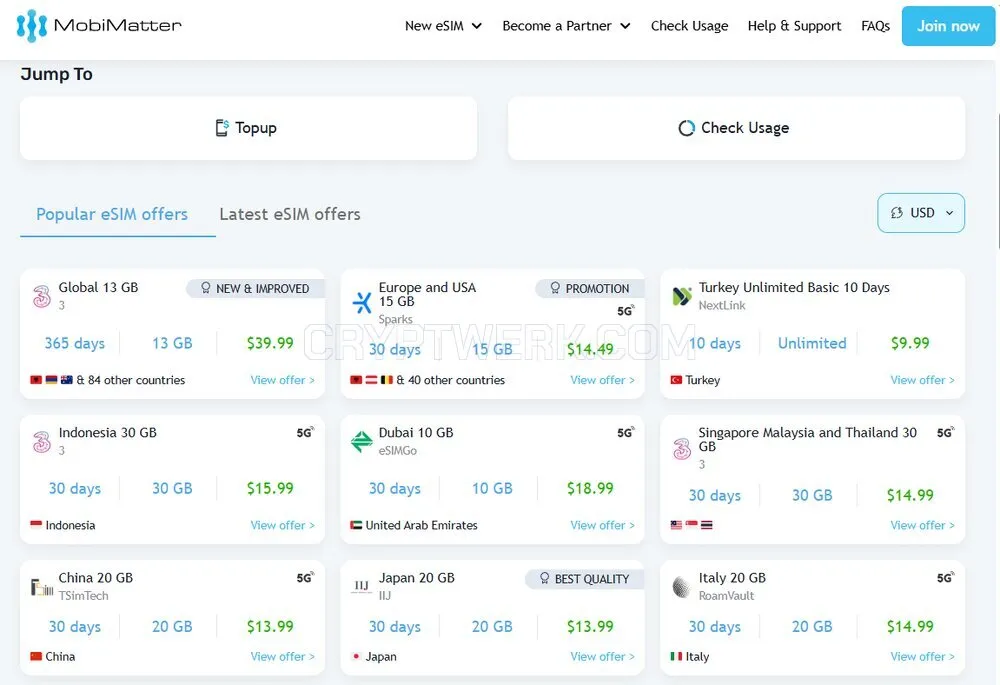Click the 5G badge on China 20 GB
Screen dimensions: 1000x685
point(305,578)
